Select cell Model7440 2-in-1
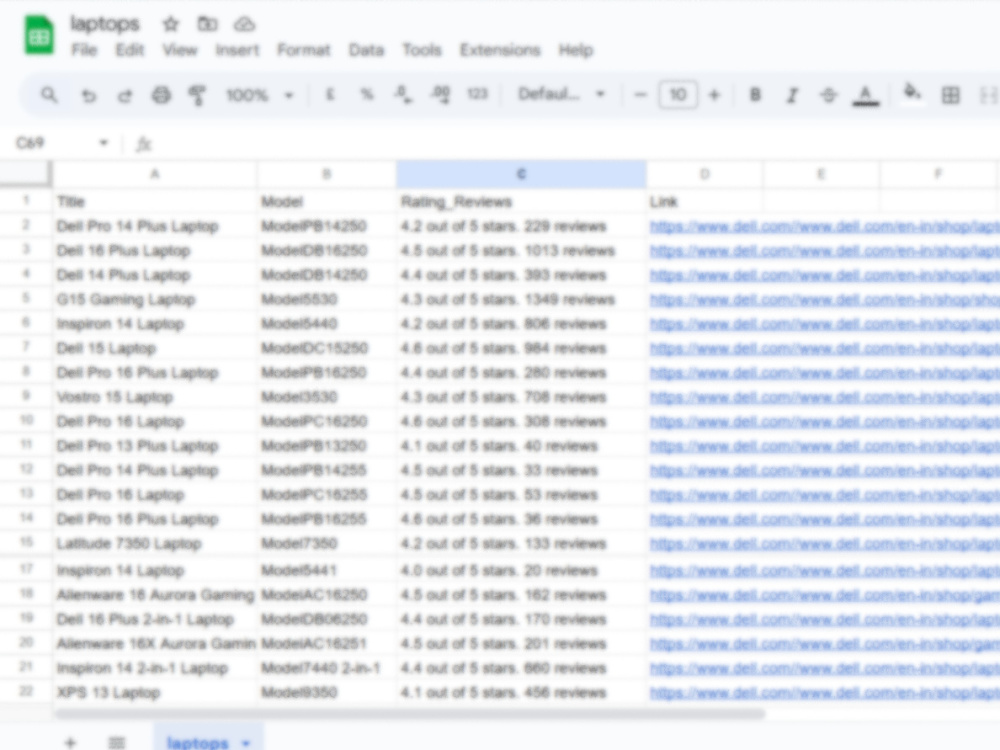The height and width of the screenshot is (750, 1000). [327, 668]
